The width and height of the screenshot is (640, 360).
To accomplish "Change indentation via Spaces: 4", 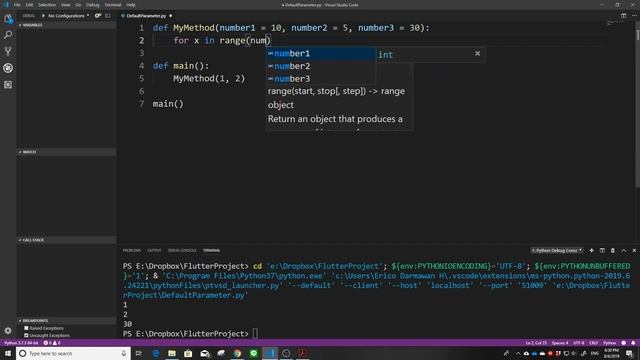I will [560, 343].
